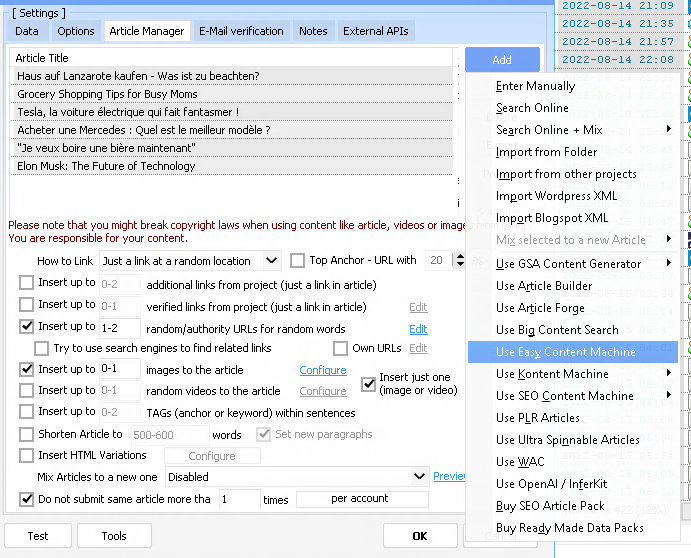Click images count 0-1 input field
The image size is (691, 558).
(119, 369)
